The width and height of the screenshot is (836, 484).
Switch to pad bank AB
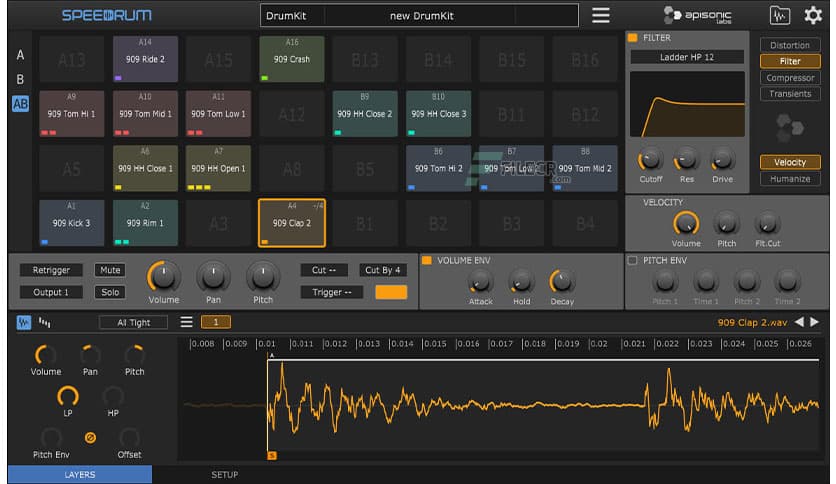[20, 104]
